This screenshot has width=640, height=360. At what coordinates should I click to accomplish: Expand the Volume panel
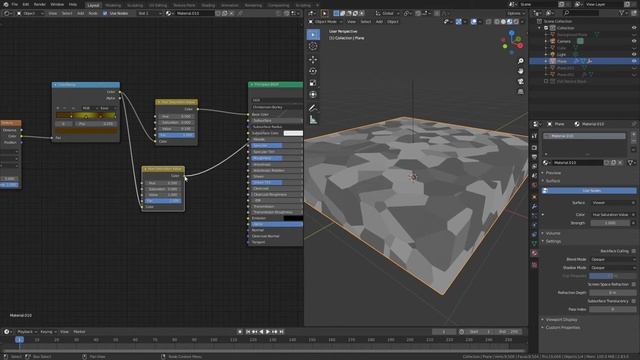553,233
